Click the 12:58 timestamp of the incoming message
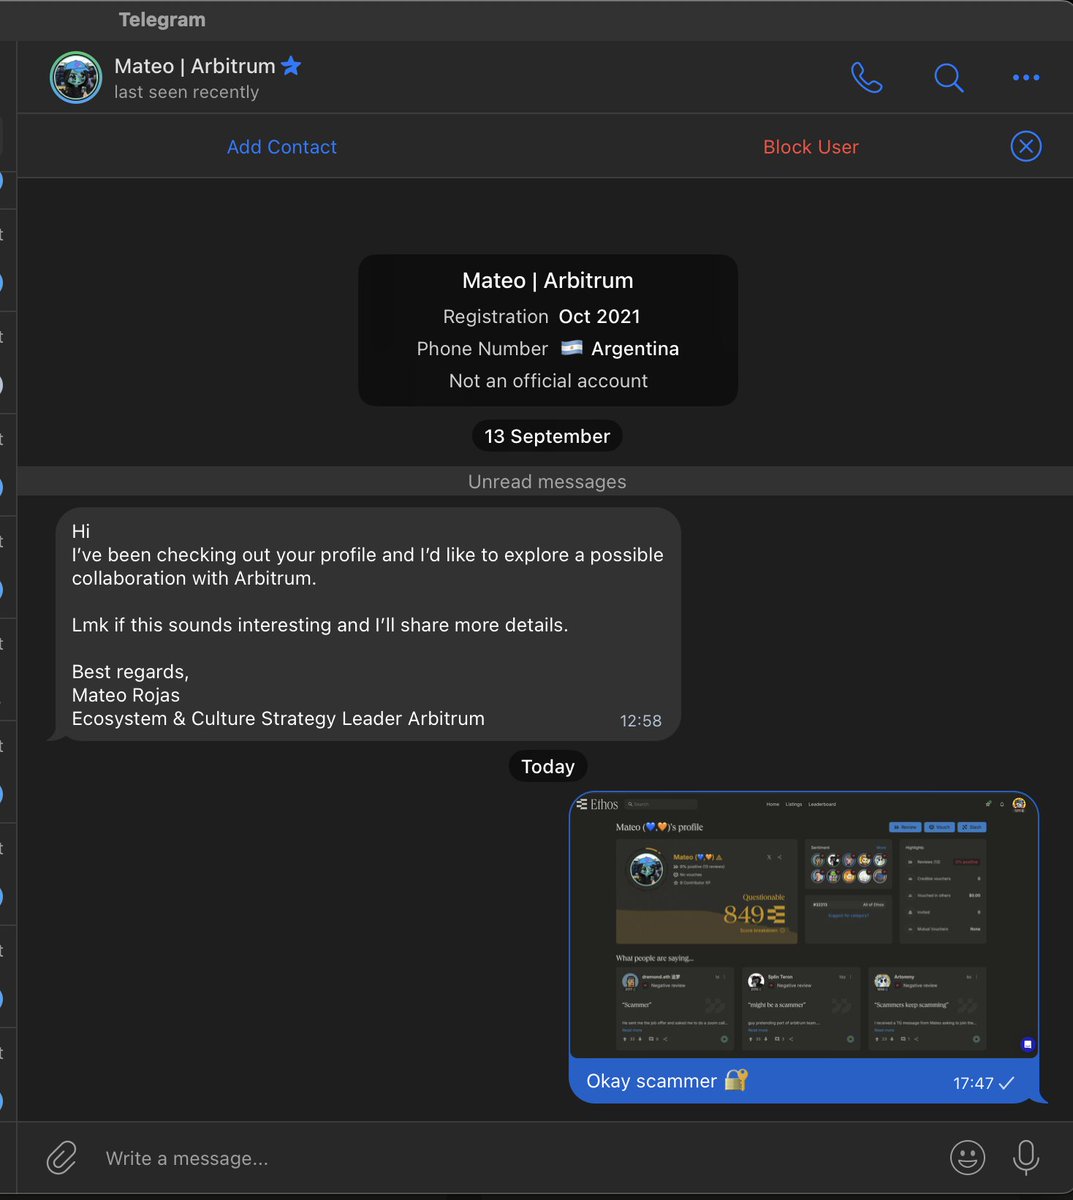The width and height of the screenshot is (1073, 1200). point(641,721)
